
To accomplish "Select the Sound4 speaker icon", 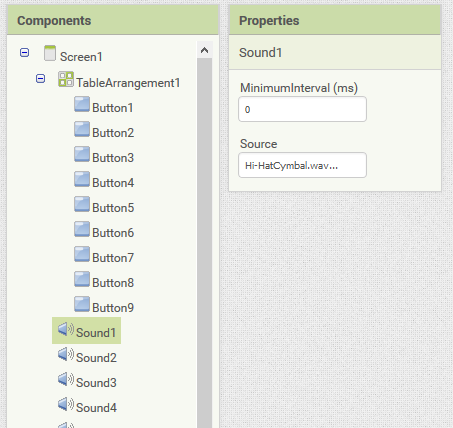I will click(66, 404).
